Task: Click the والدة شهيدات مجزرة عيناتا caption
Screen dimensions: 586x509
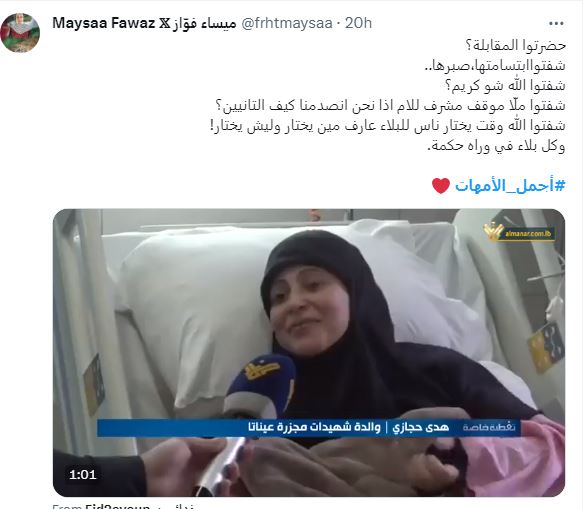Action: (314, 427)
